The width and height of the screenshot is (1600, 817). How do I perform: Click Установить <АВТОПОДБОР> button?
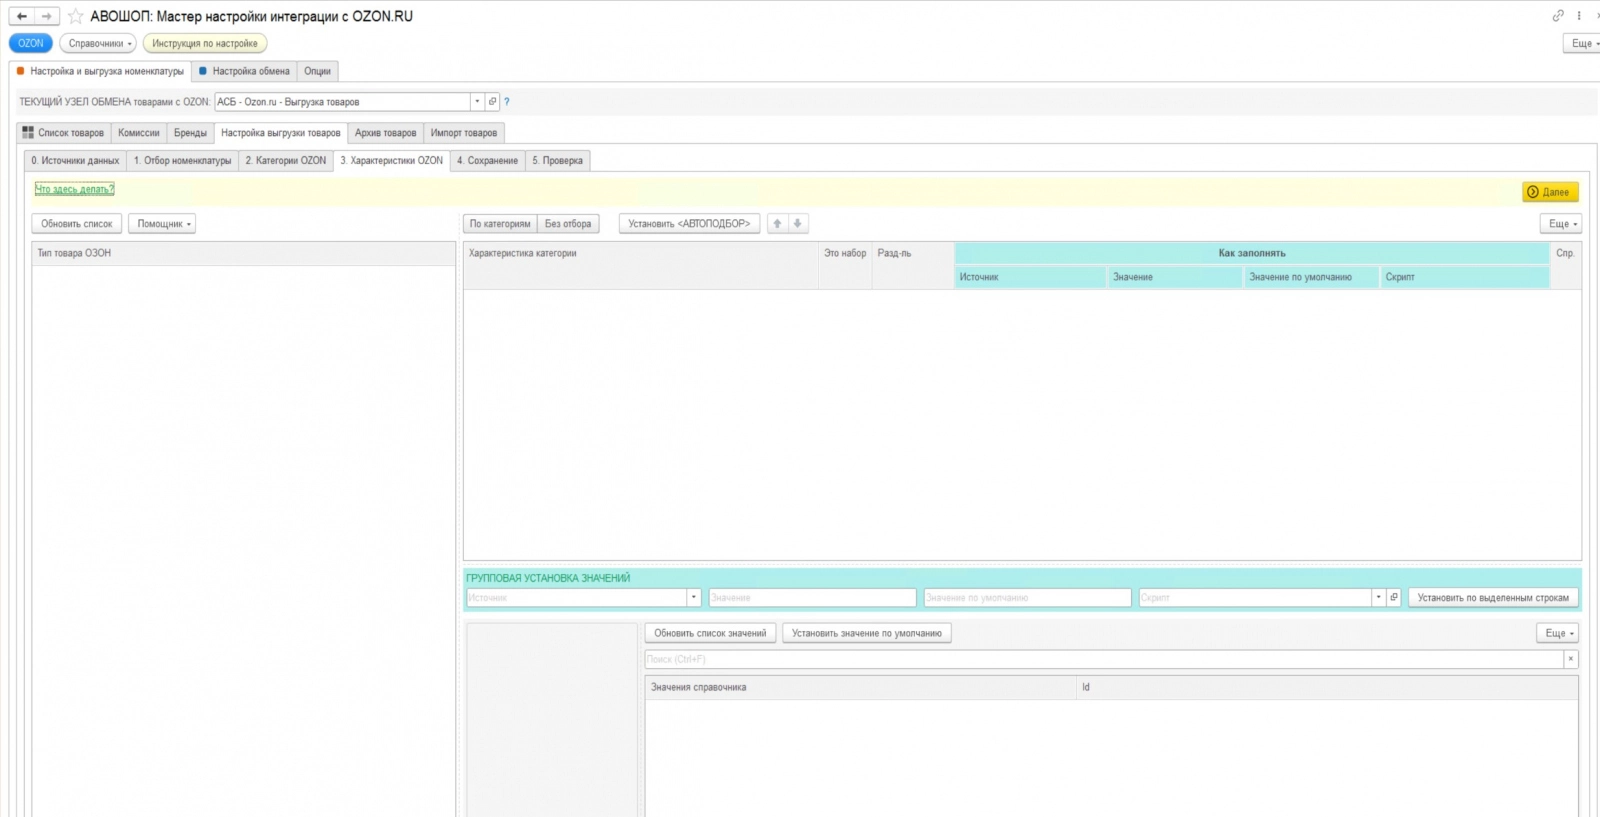click(x=689, y=224)
